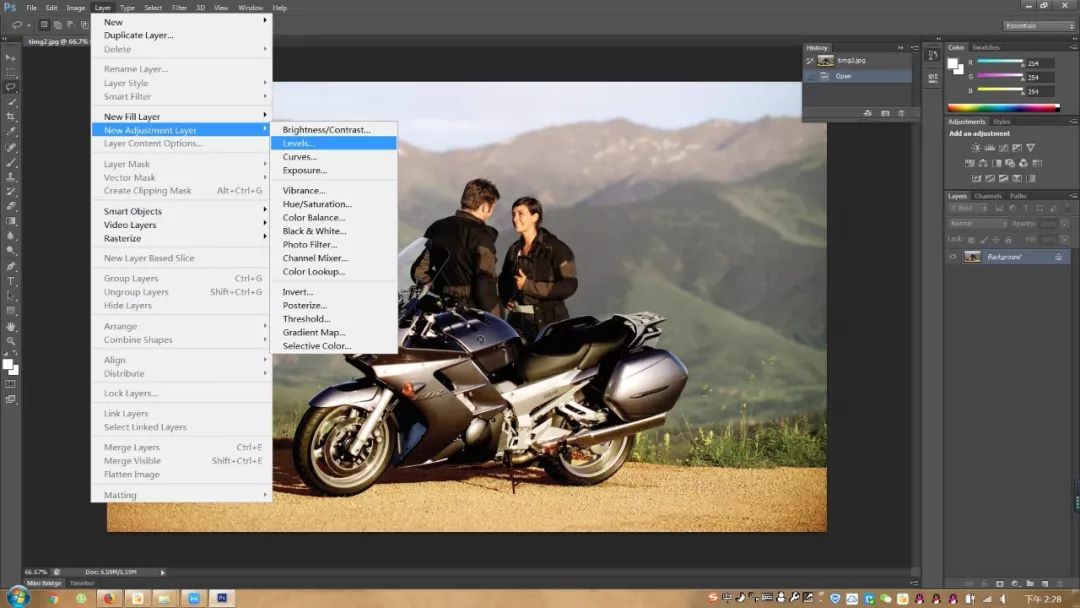Select the Hand tool
The height and width of the screenshot is (608, 1080).
(11, 326)
